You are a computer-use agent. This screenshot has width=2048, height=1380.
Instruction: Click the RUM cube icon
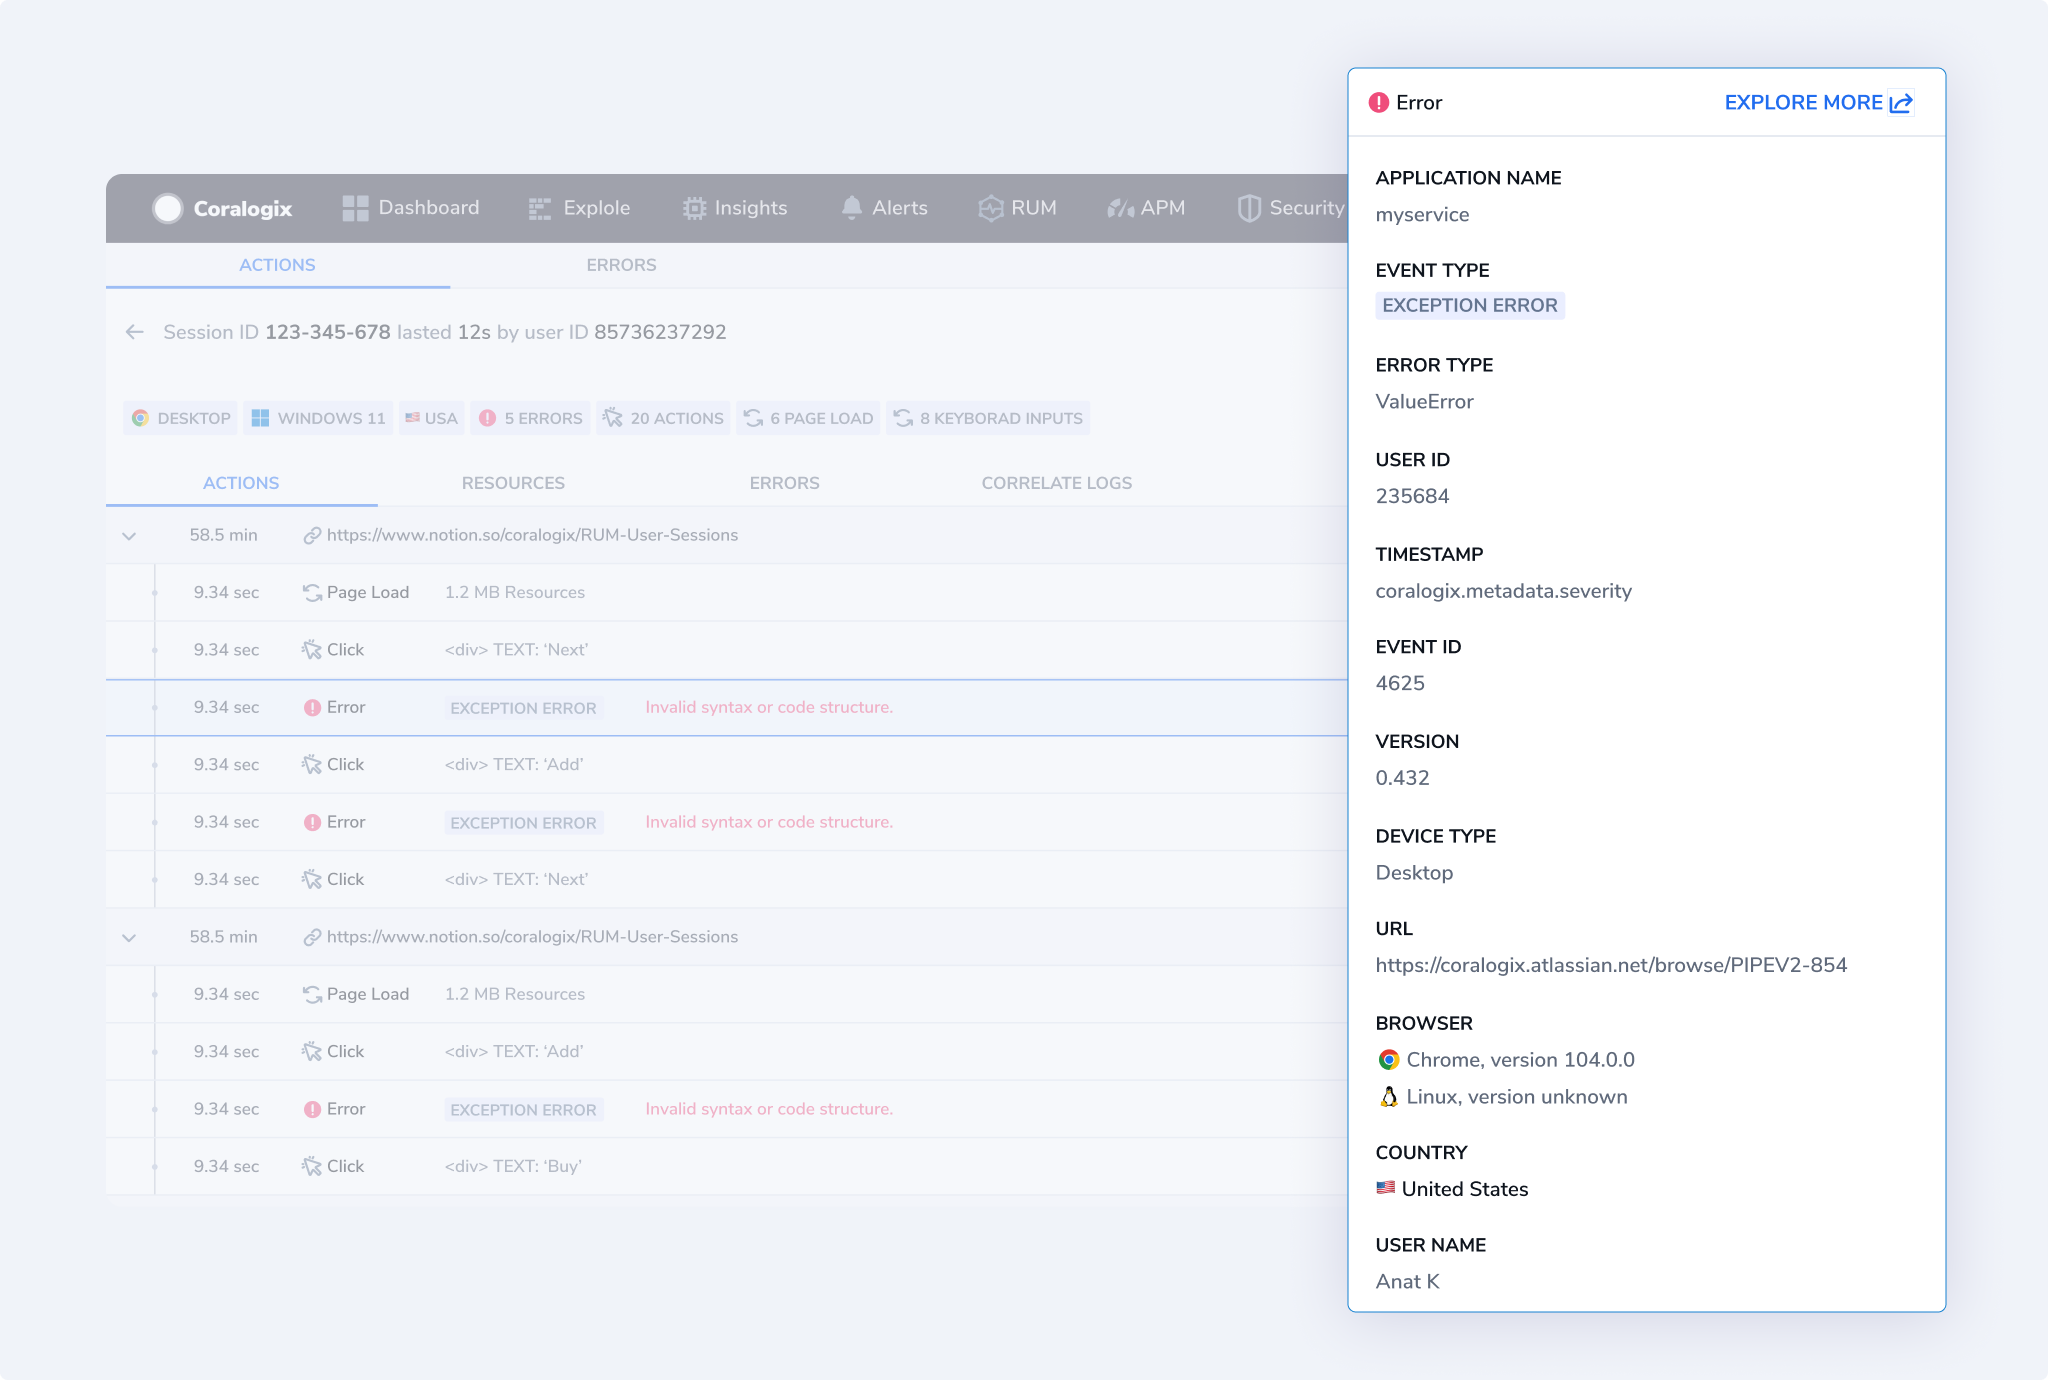tap(991, 208)
